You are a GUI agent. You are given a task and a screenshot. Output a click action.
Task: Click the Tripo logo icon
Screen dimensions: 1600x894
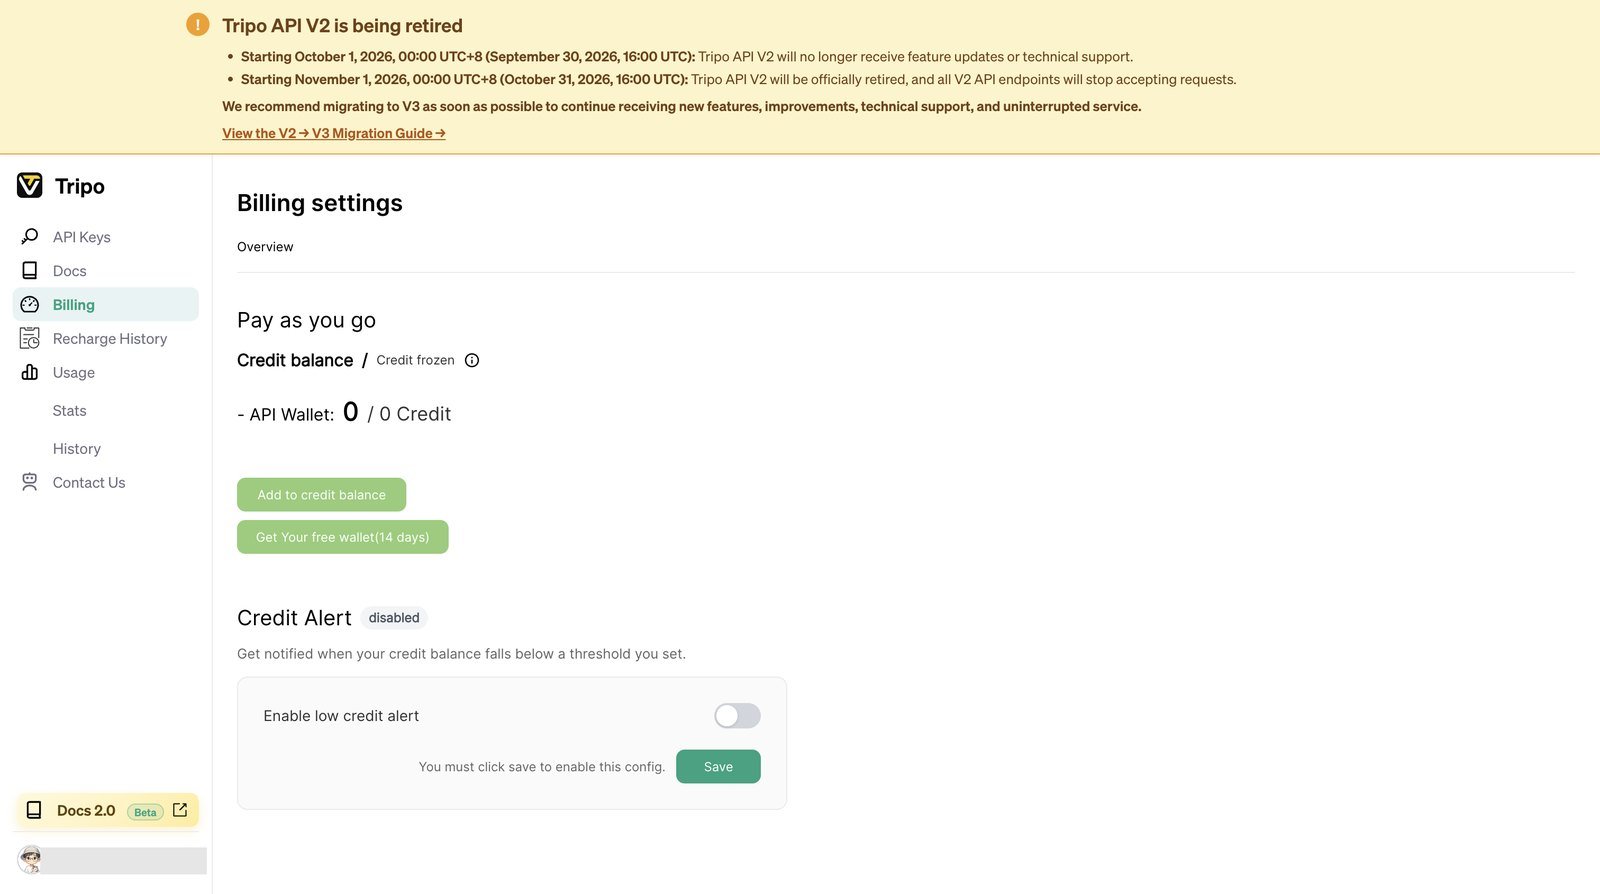[x=30, y=185]
